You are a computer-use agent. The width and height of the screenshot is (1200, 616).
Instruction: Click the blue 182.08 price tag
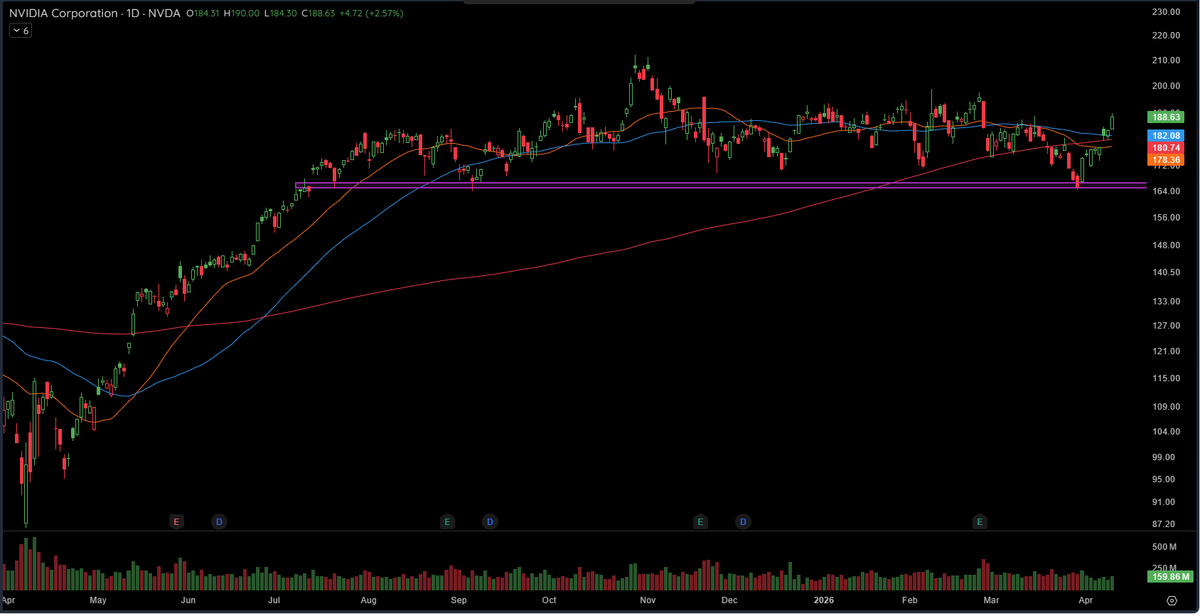(x=1167, y=135)
